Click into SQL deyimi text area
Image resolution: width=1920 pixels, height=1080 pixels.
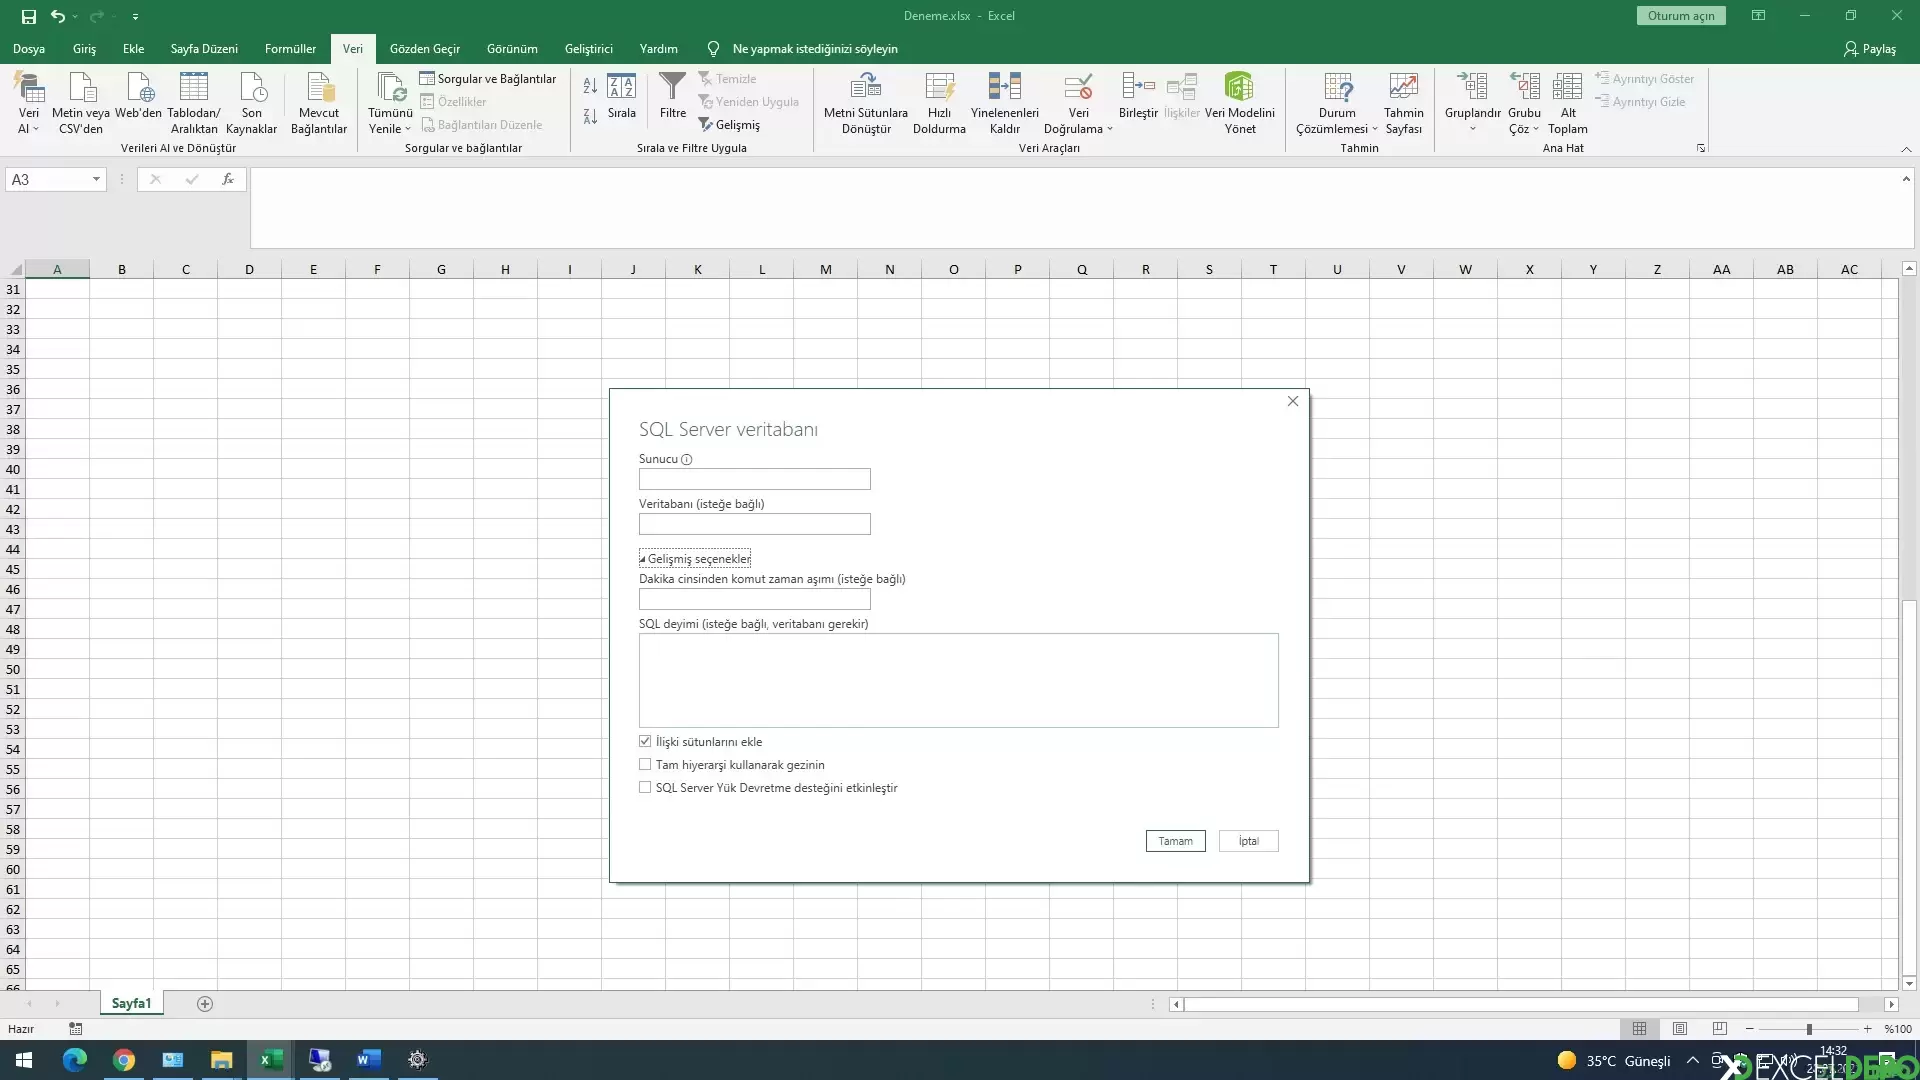(958, 681)
